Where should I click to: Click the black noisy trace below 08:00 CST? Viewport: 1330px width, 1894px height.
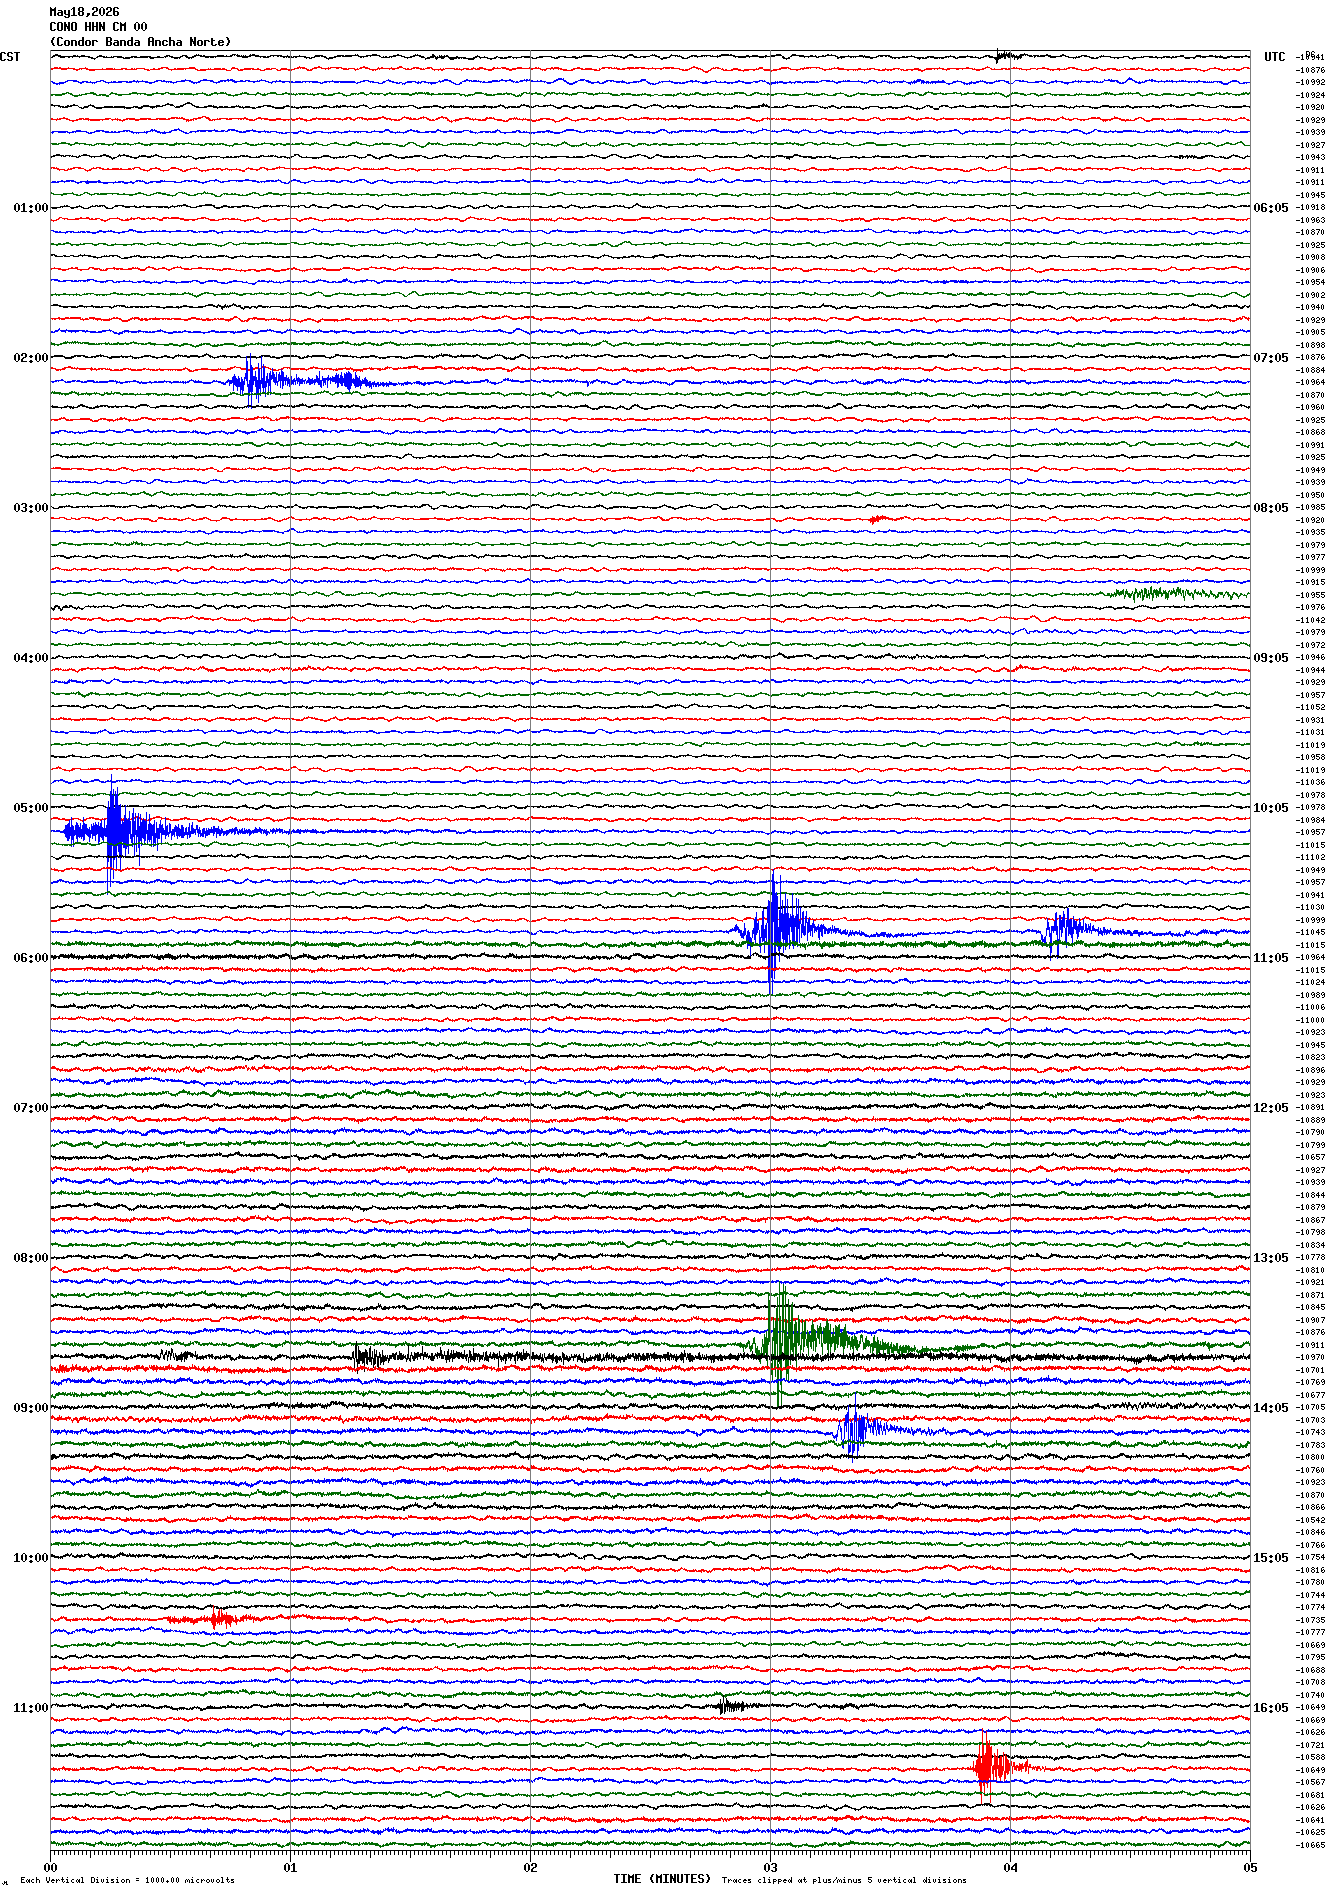click(x=650, y=1357)
